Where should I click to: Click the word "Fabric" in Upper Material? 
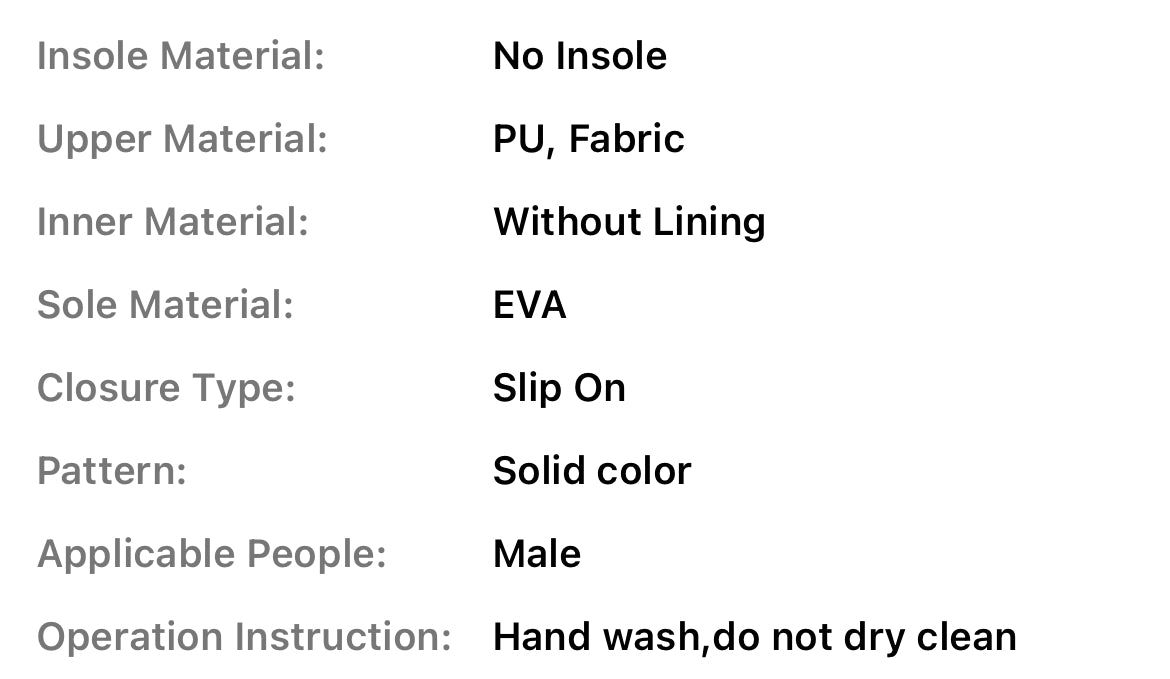(x=626, y=139)
